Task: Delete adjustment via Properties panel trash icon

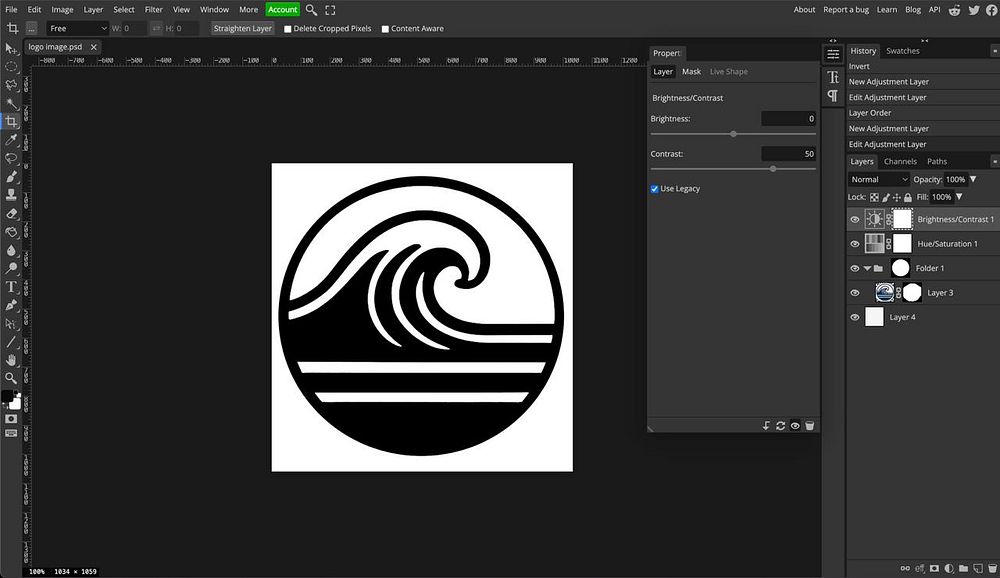Action: point(810,426)
